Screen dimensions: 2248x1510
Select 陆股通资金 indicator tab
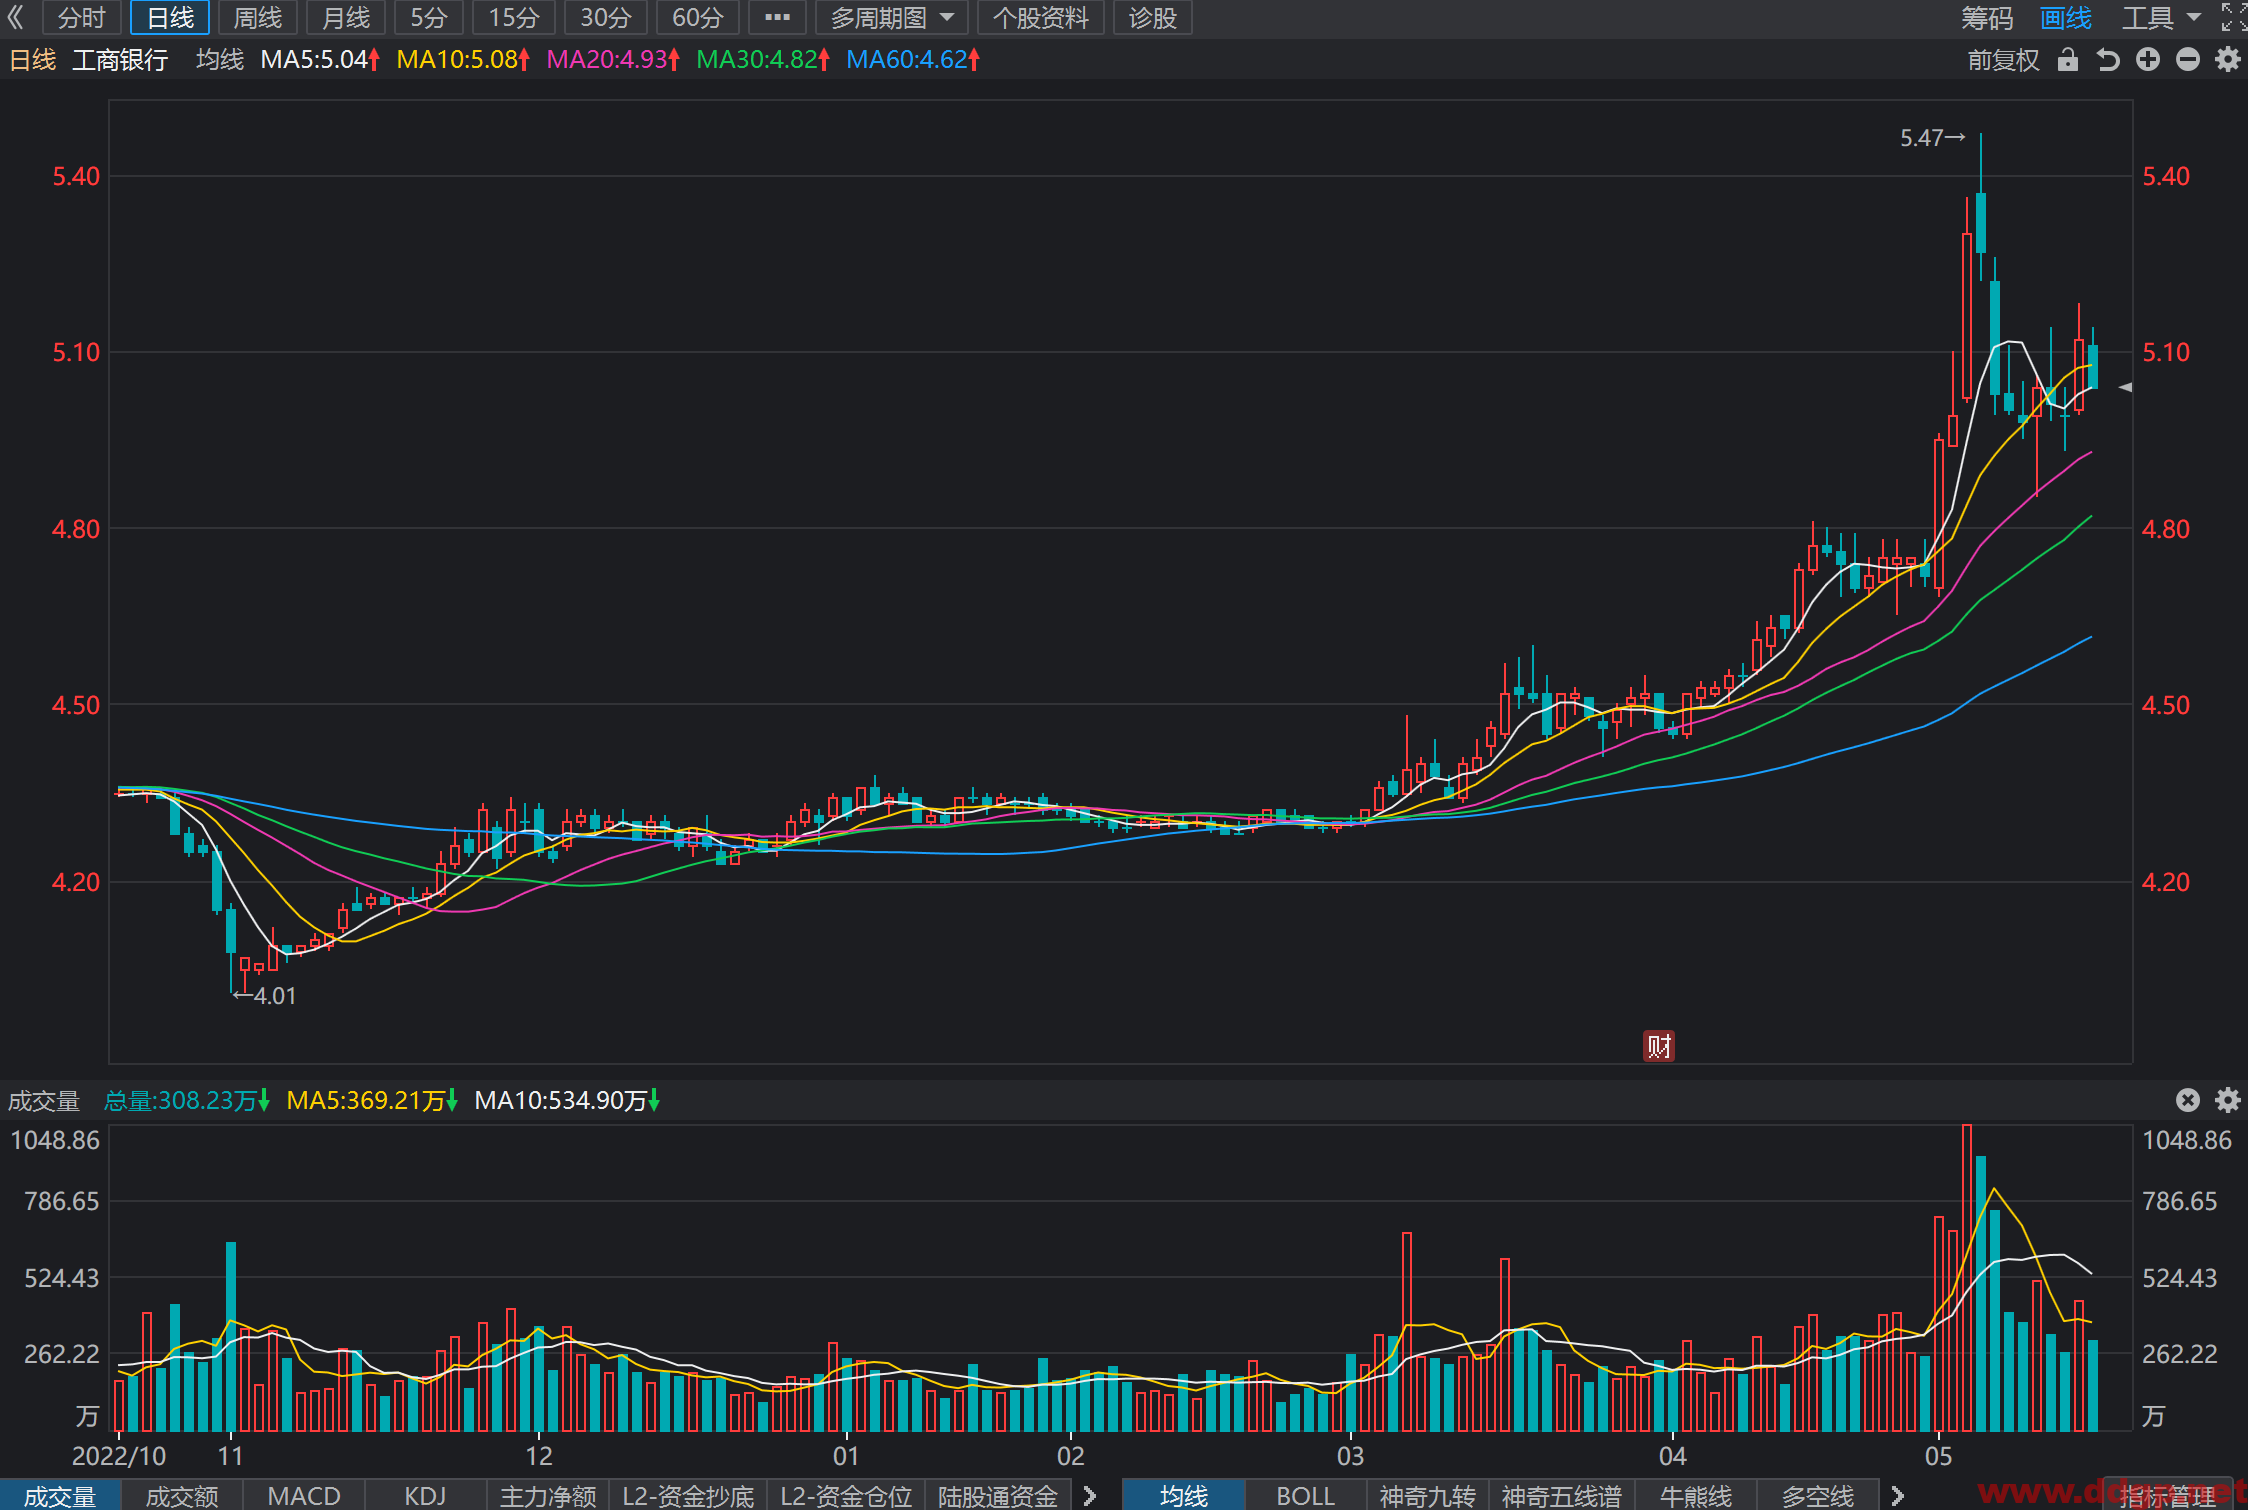[998, 1496]
